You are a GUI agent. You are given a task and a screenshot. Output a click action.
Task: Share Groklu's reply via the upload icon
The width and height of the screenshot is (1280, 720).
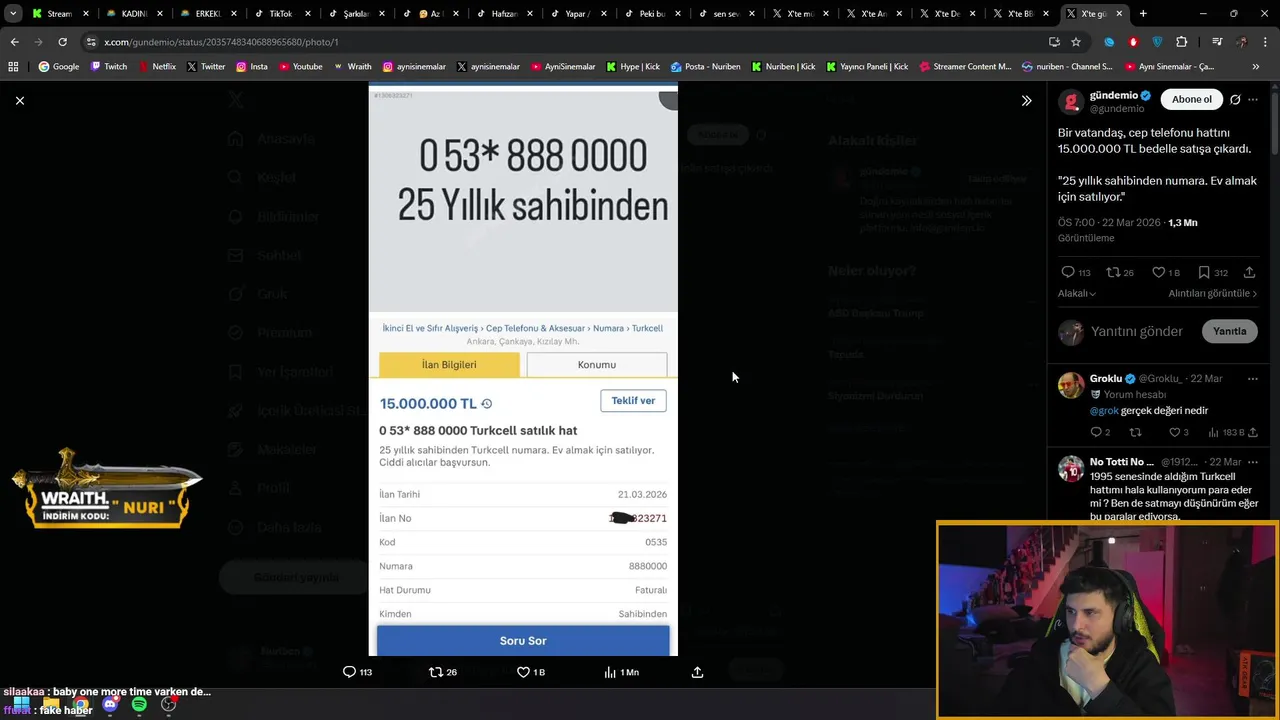coord(1252,432)
